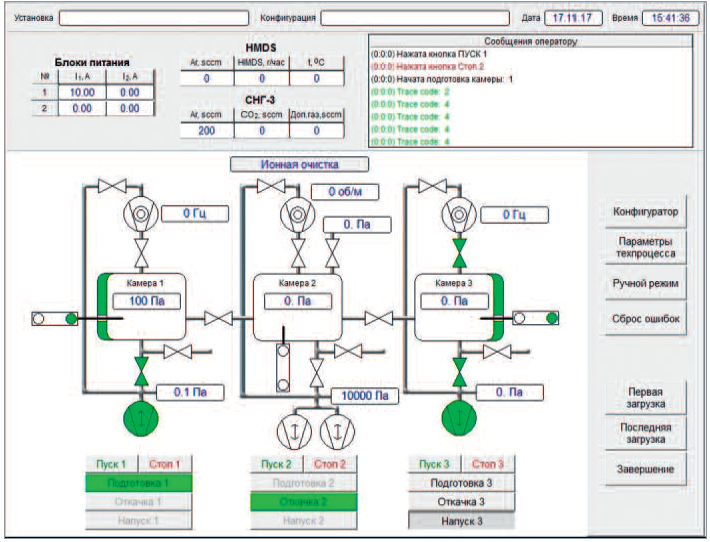Click the loader mechanism right of Камера 3
The width and height of the screenshot is (710, 542).
click(535, 318)
